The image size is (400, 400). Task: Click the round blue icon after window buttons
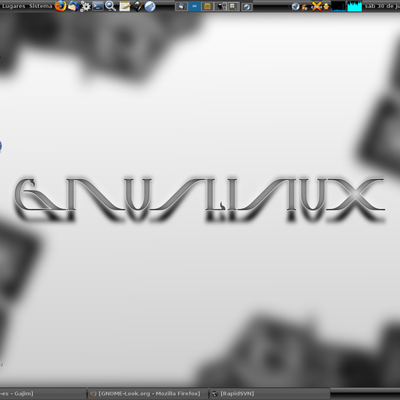tap(247, 6)
